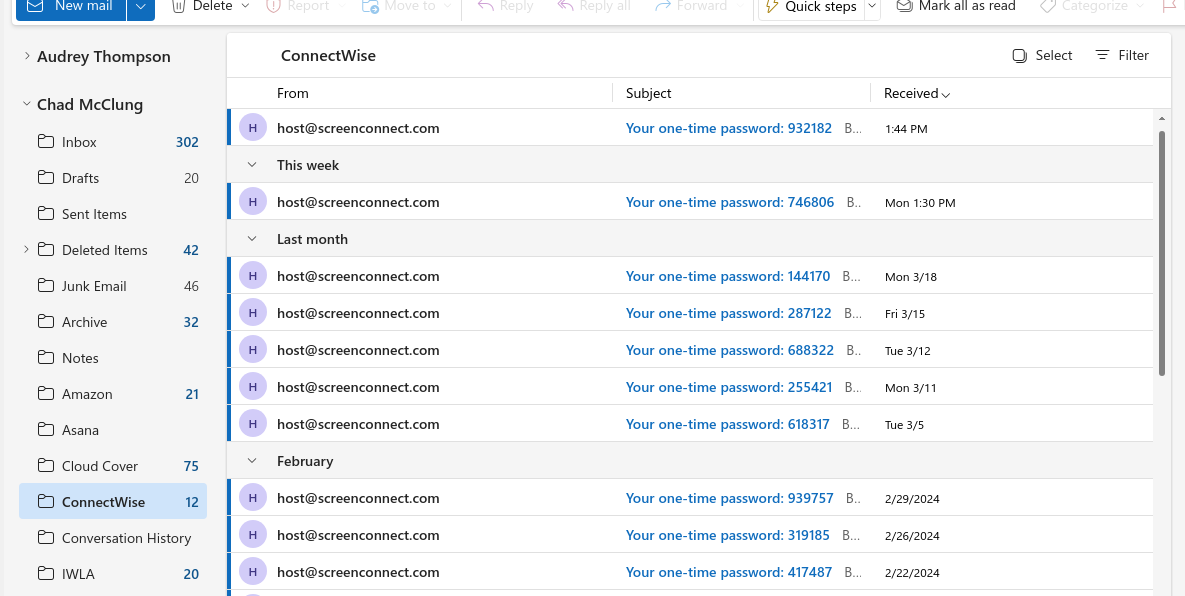Click the Junk Email folder icon
Image resolution: width=1185 pixels, height=596 pixels.
tap(46, 286)
